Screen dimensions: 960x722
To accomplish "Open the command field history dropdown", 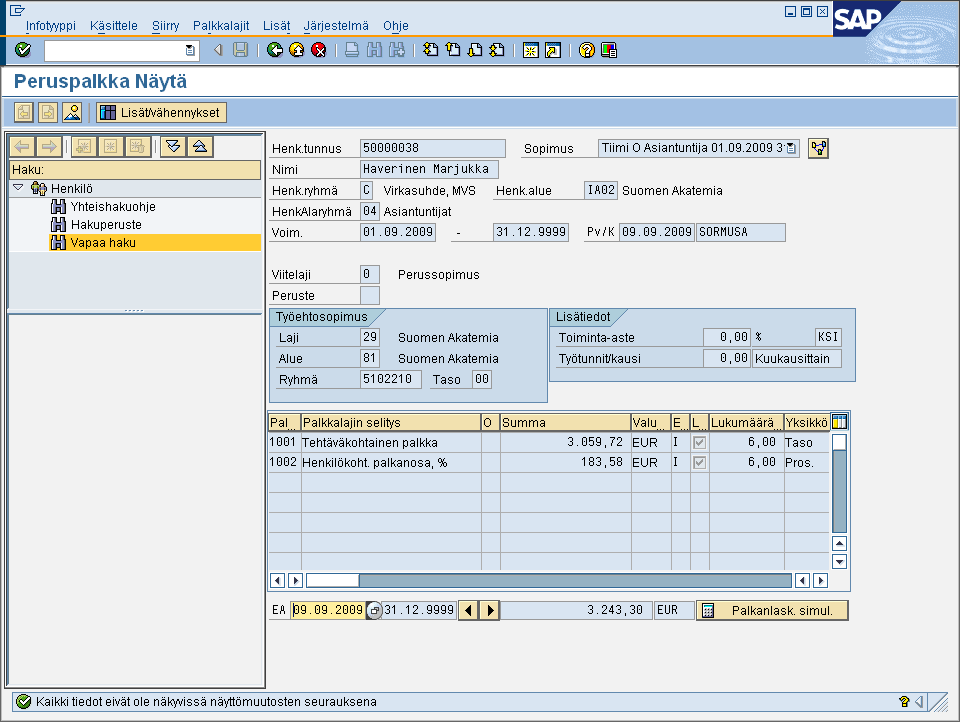I will (x=190, y=50).
